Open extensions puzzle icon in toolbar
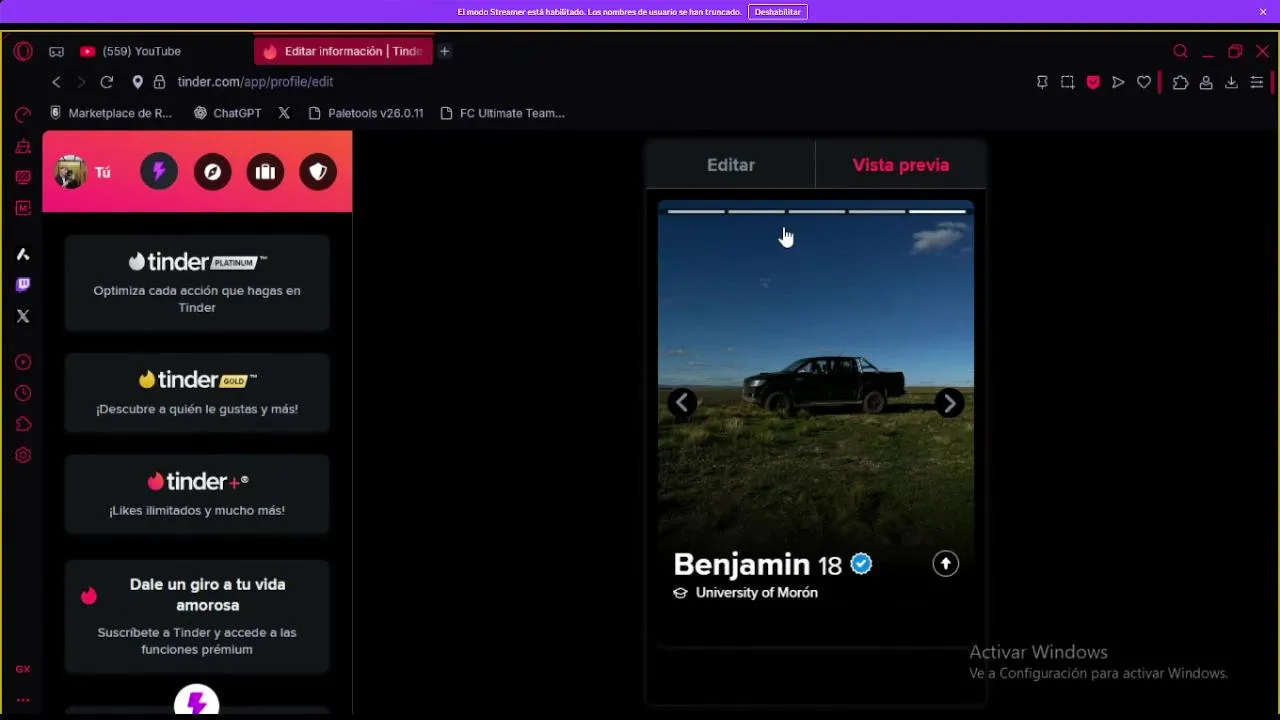 pos(1181,82)
